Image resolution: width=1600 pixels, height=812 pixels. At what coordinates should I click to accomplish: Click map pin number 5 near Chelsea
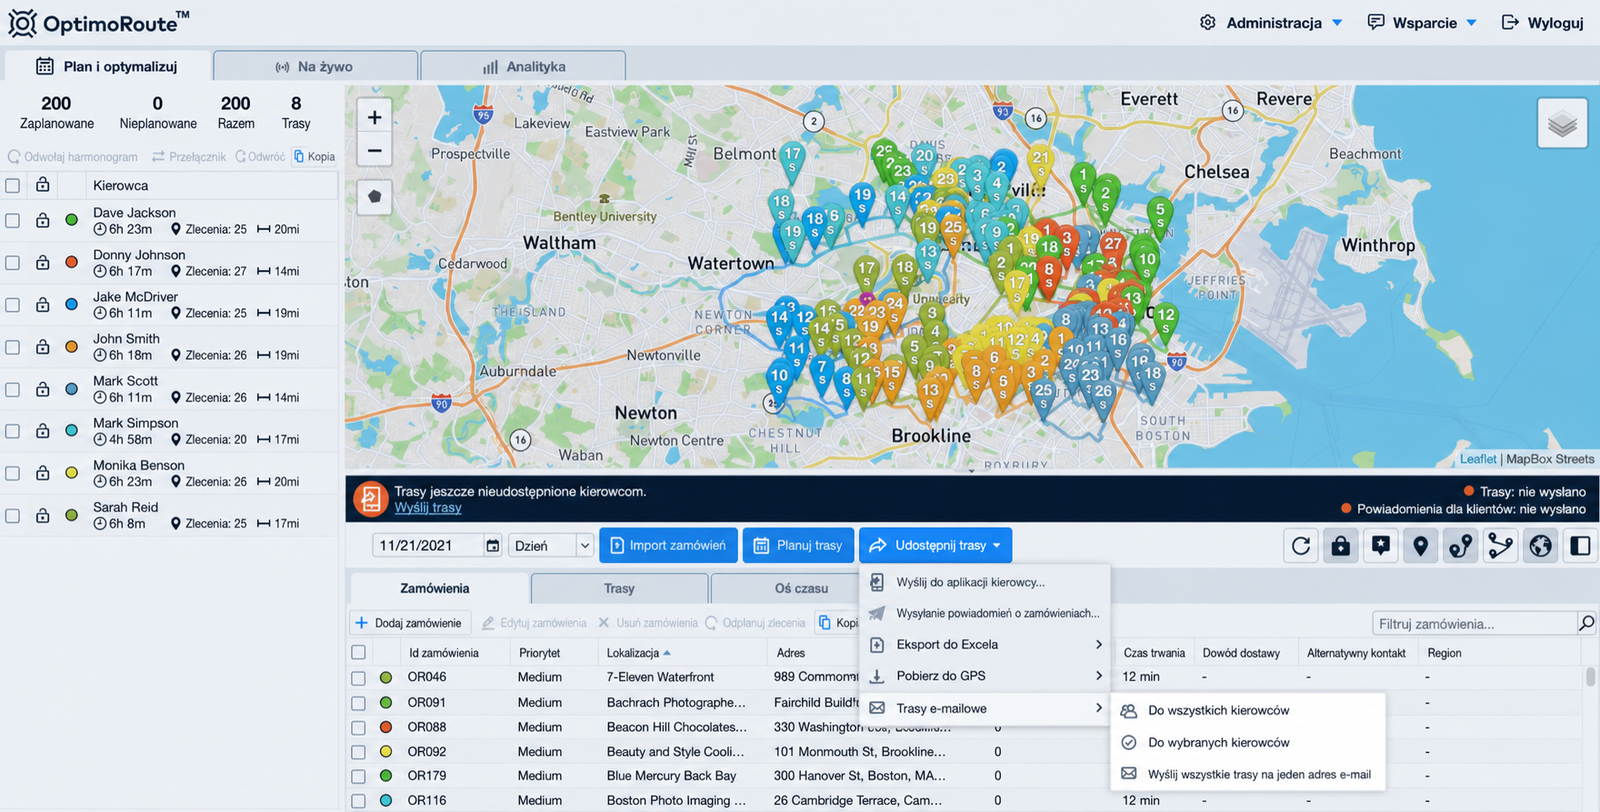click(1160, 214)
